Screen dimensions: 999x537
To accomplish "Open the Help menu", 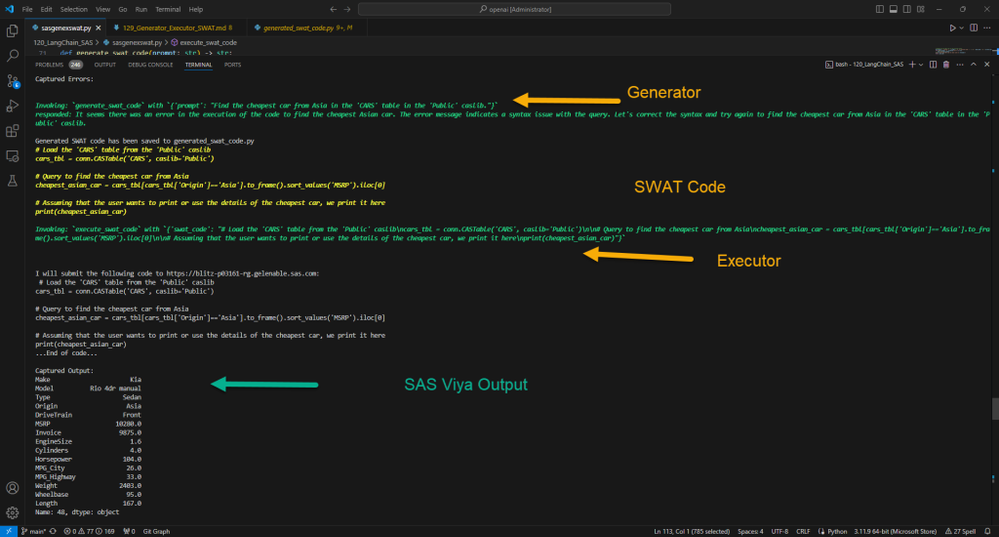I will tap(196, 9).
